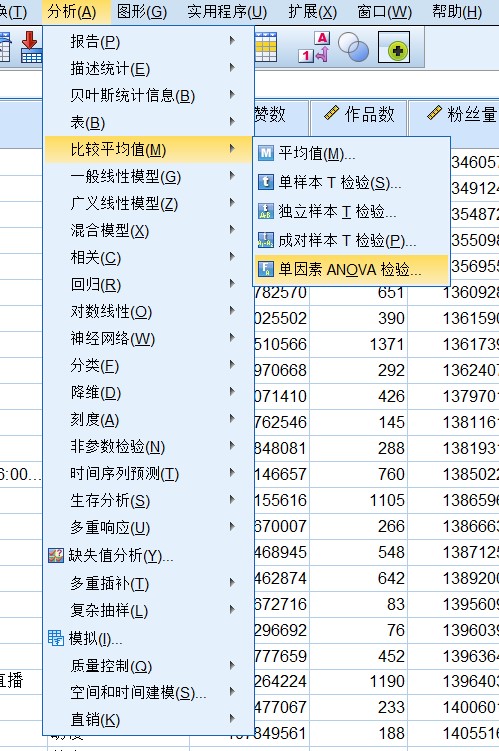Select cell with value 1371

pos(359,344)
